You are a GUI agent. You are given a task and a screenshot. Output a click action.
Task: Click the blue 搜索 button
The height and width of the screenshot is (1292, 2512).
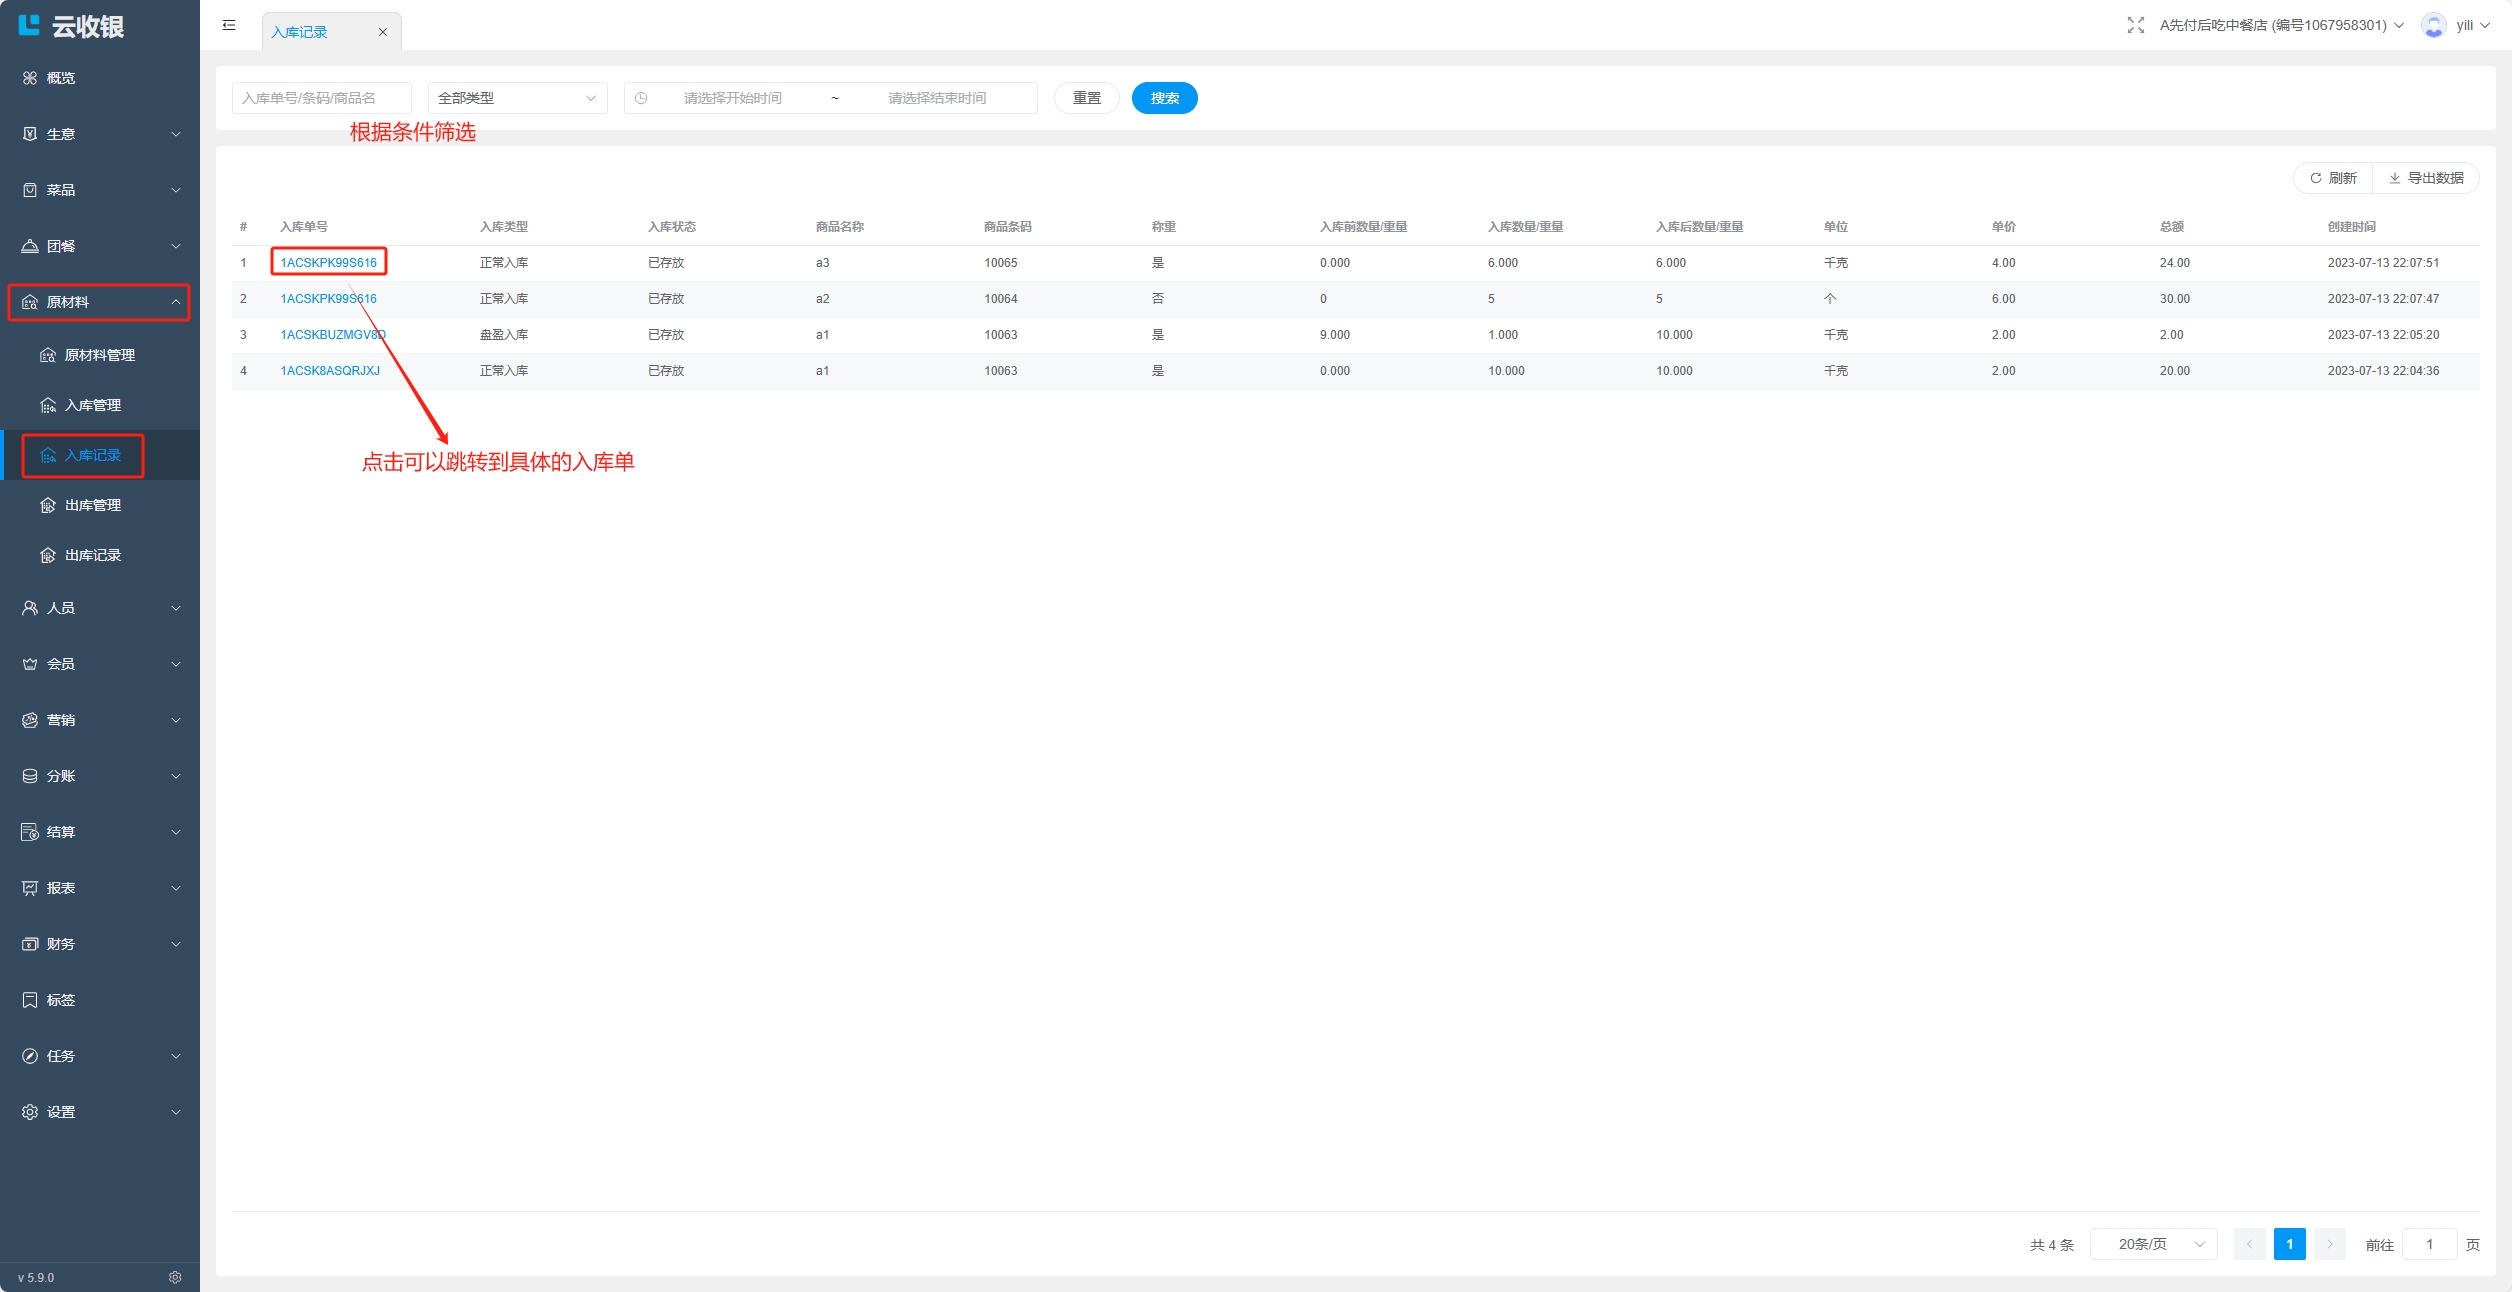coord(1164,98)
